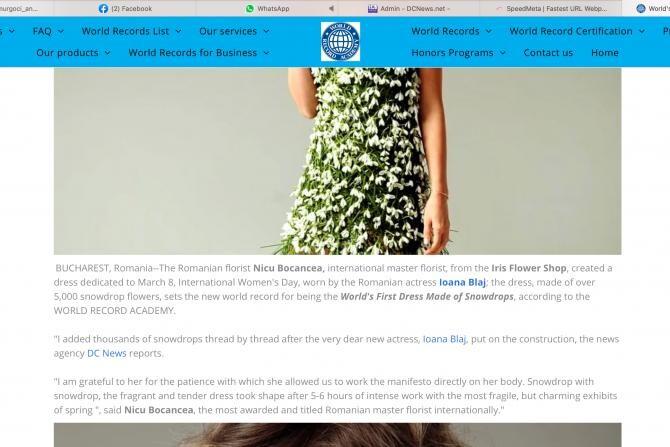Open the DC News link in article

pyautogui.click(x=106, y=353)
